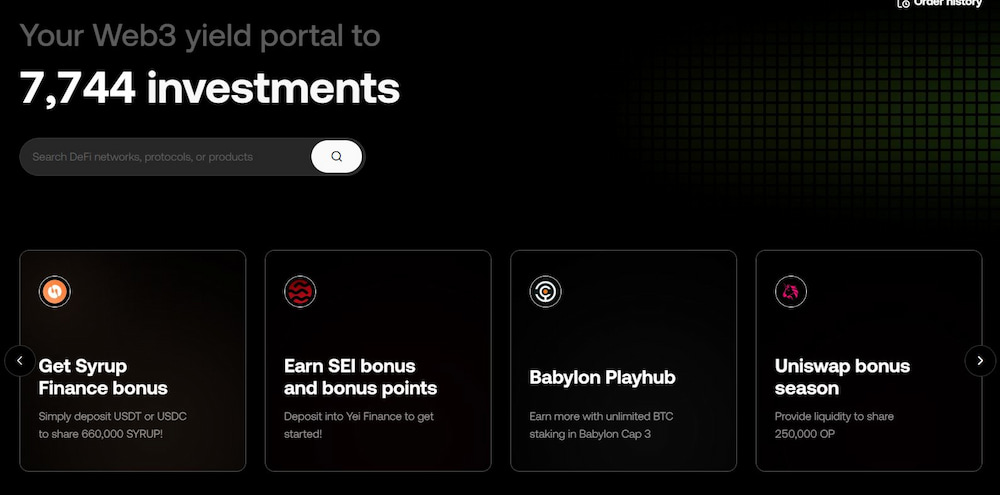Click 'Provide liquidity to share 250,000 OP' text
The image size is (1000, 495).
[834, 425]
